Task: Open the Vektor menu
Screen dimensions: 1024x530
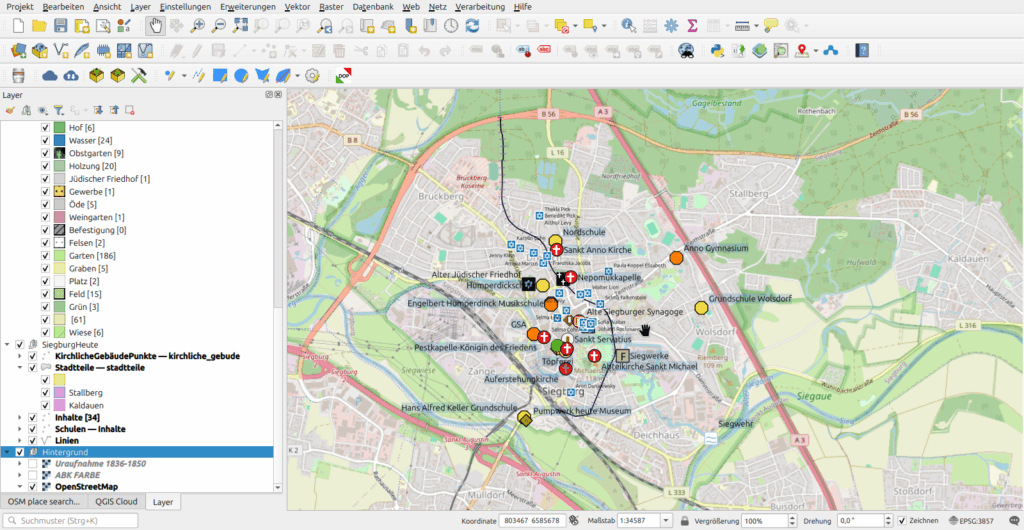Action: [297, 7]
